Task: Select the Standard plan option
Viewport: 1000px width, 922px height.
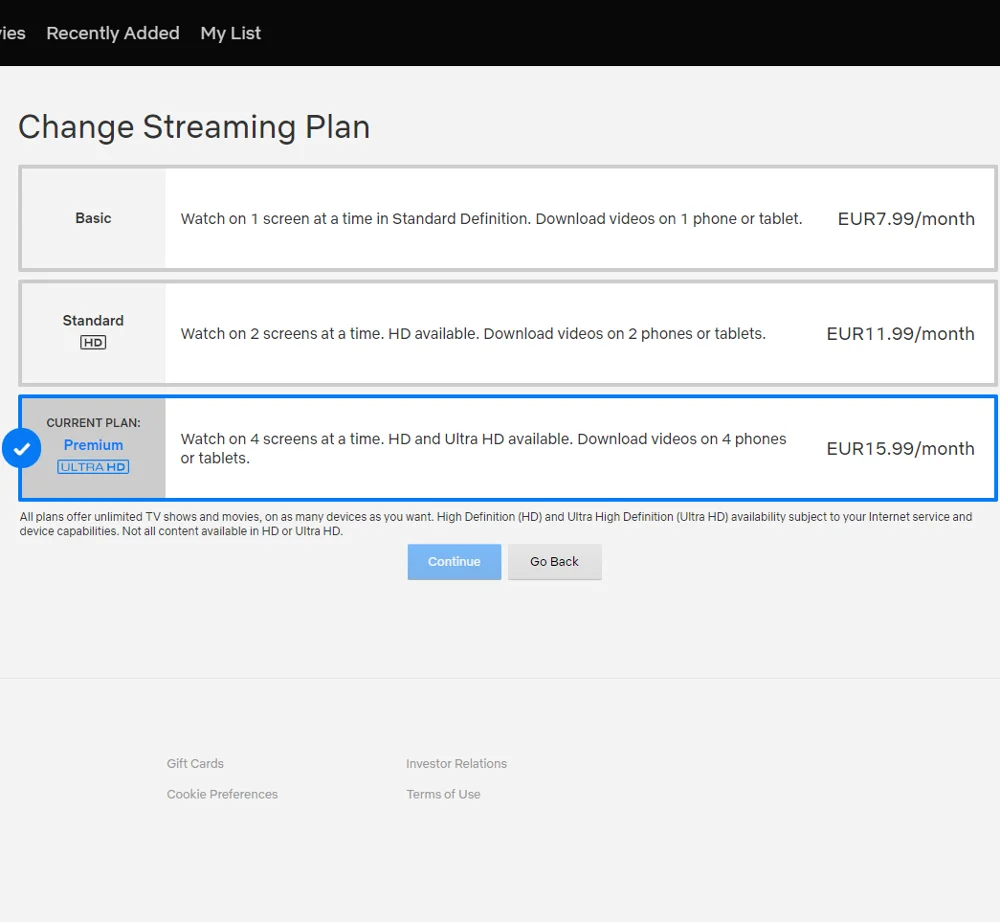Action: pos(508,333)
